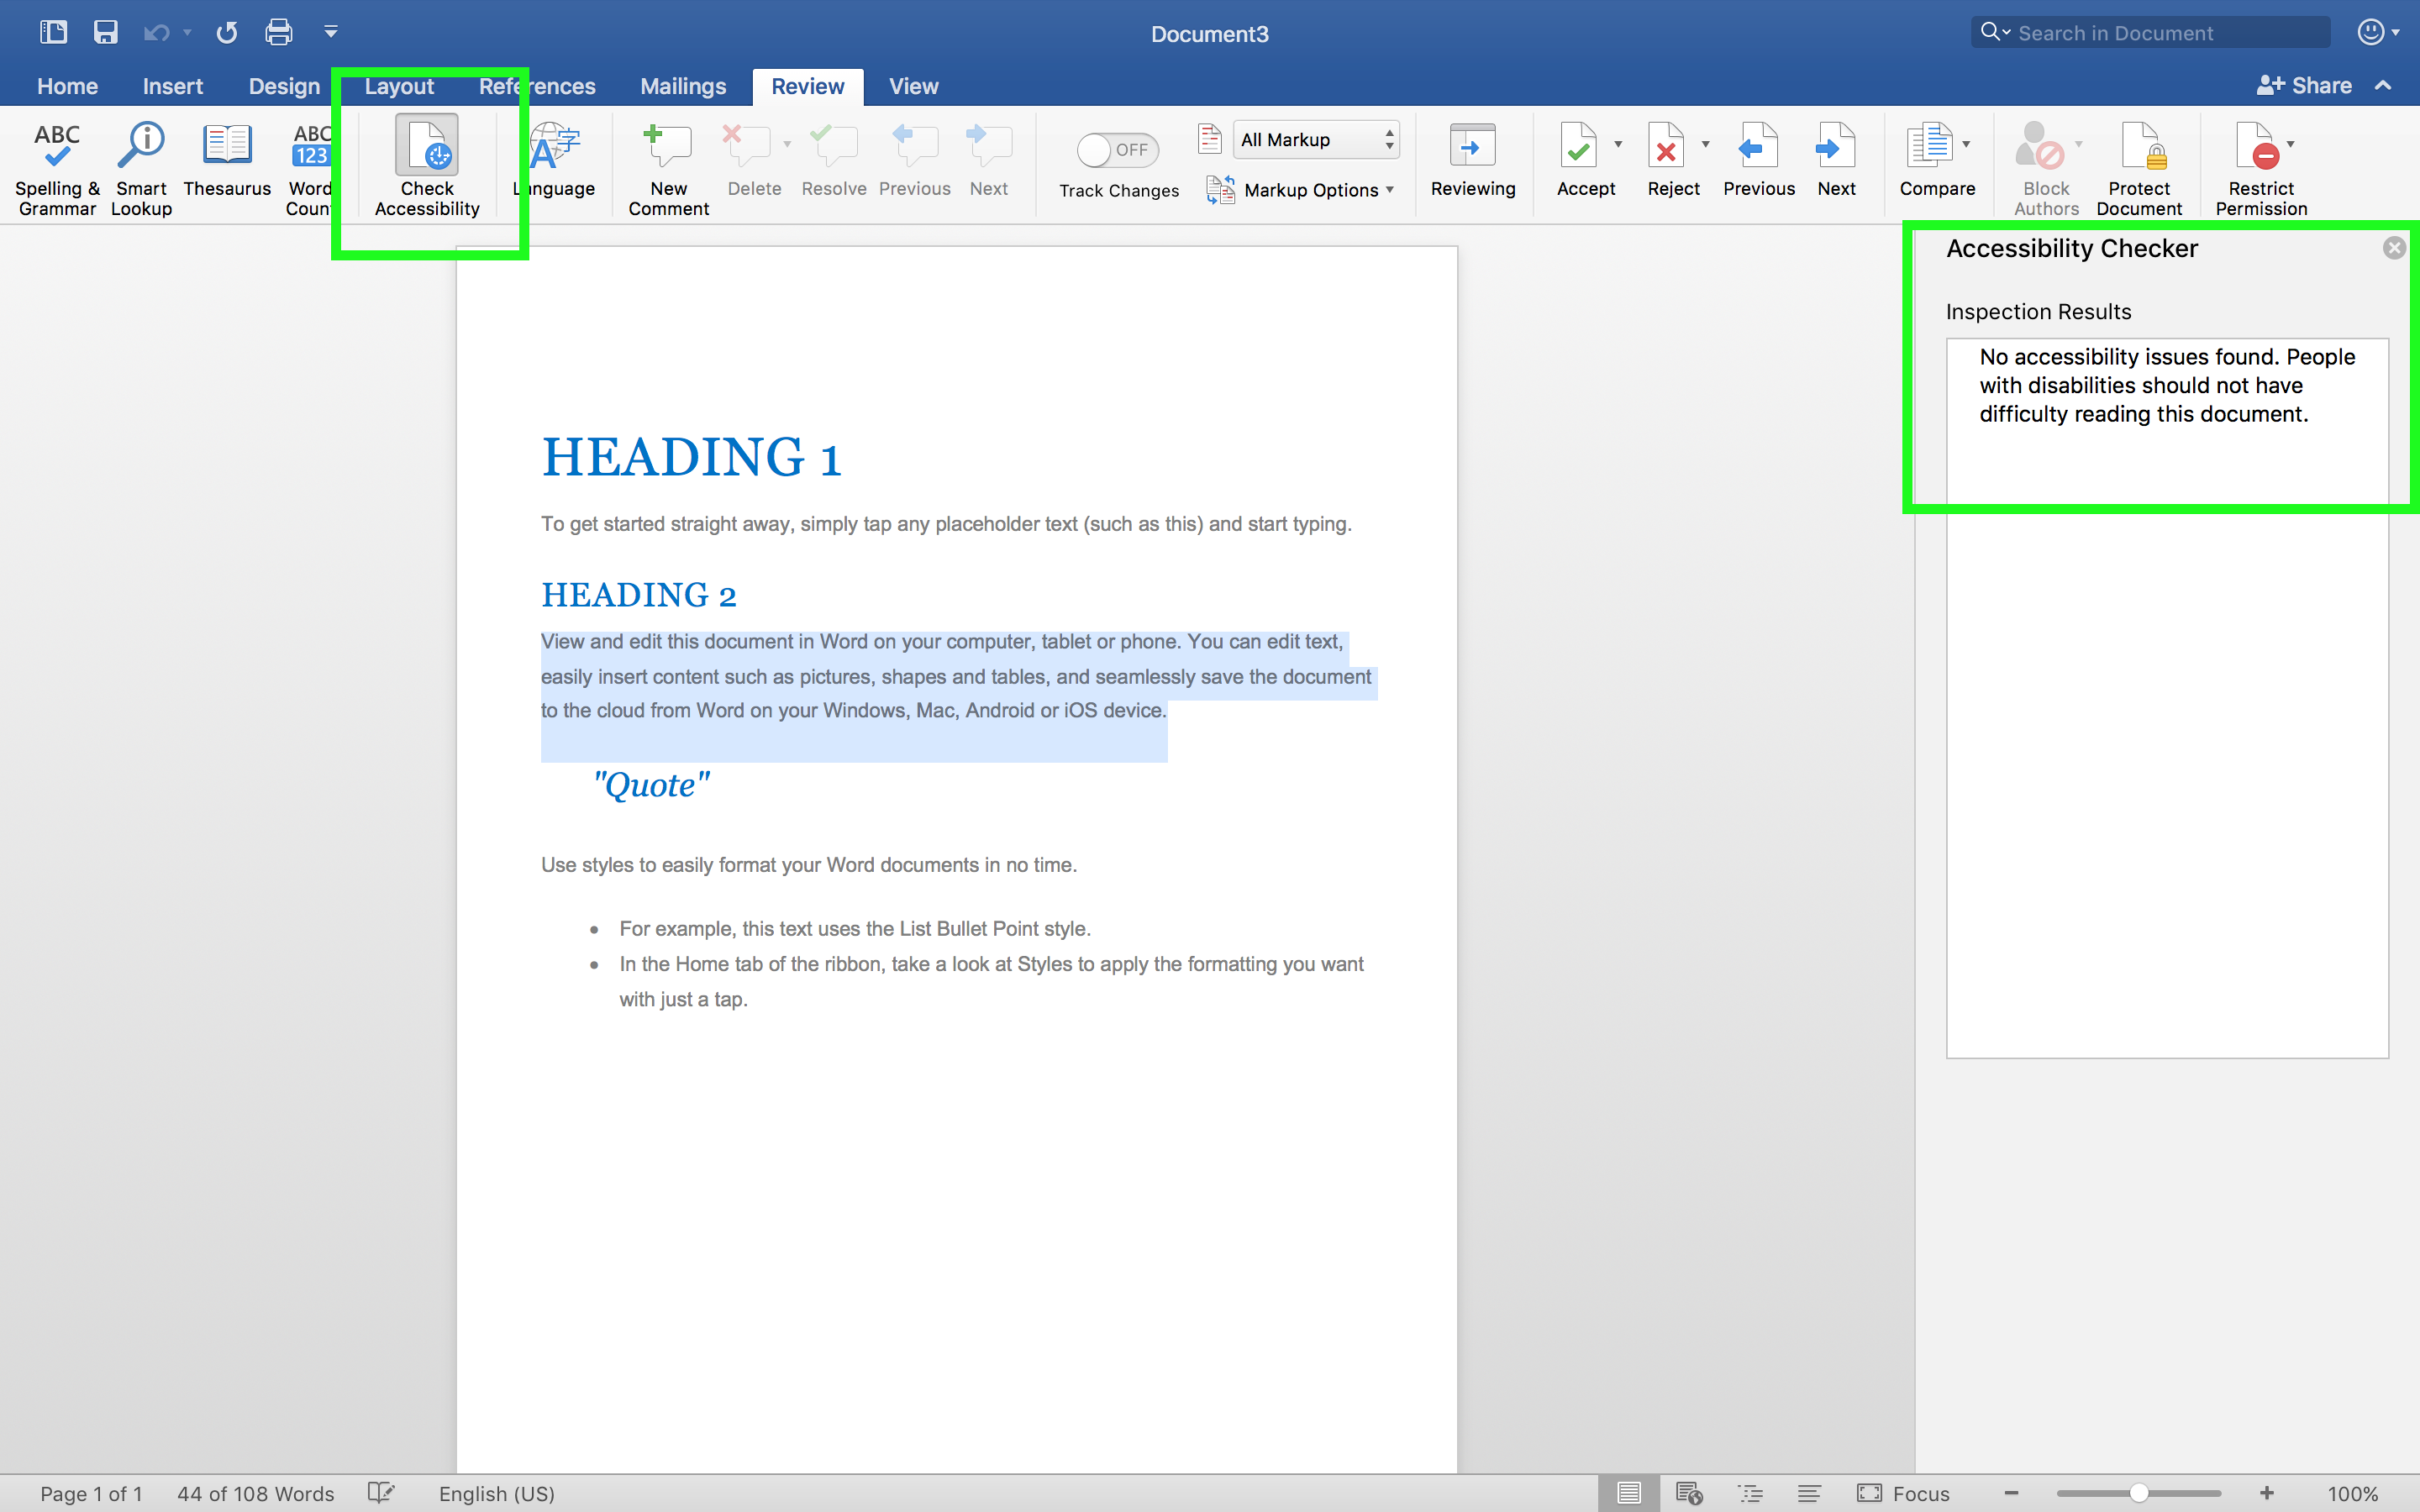The image size is (2420, 1512).
Task: Switch to the Insert tab
Action: [x=172, y=86]
